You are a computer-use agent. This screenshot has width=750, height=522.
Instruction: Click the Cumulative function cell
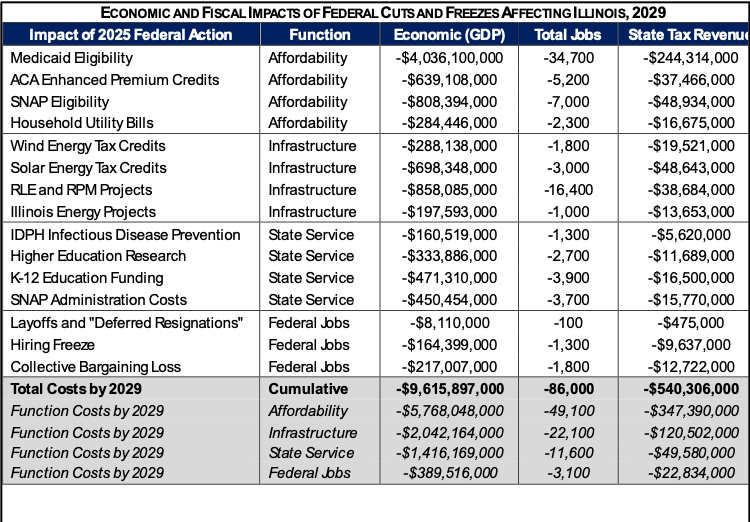(308, 389)
